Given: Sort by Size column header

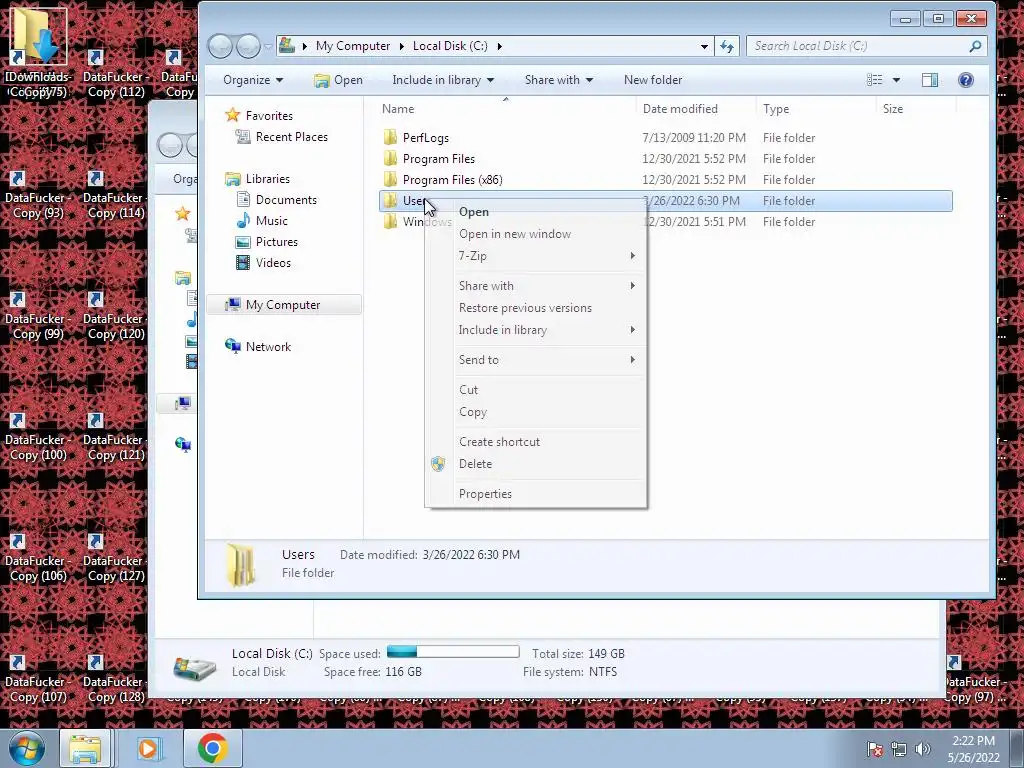Looking at the screenshot, I should 893,108.
